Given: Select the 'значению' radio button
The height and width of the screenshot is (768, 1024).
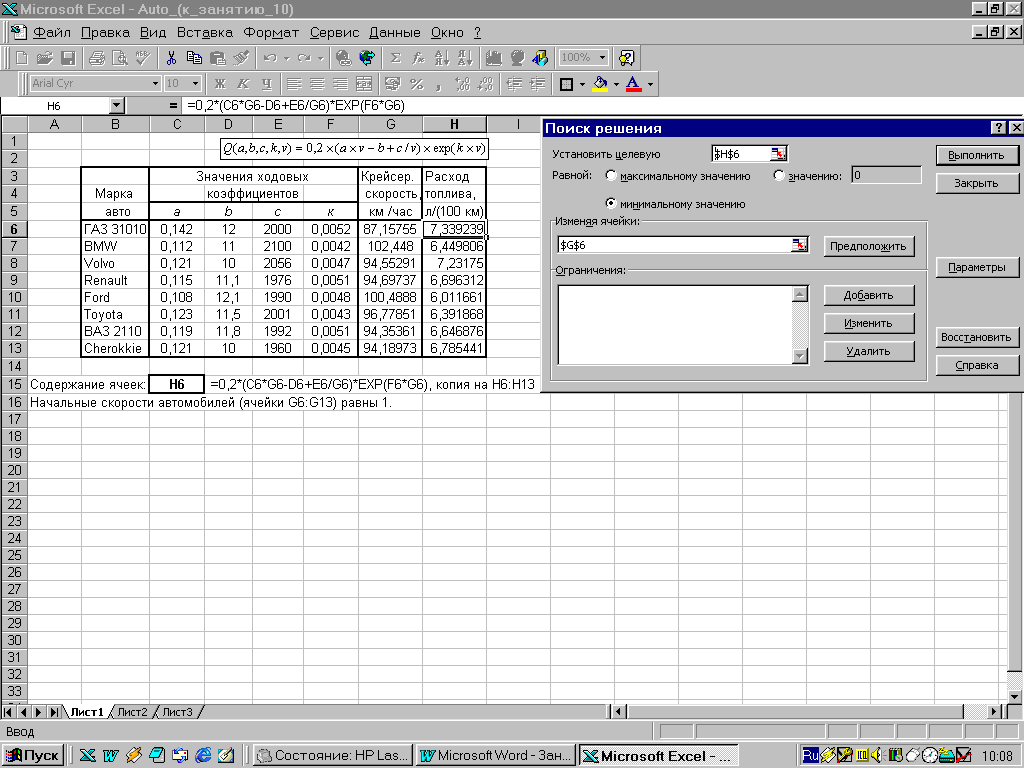Looking at the screenshot, I should point(778,176).
